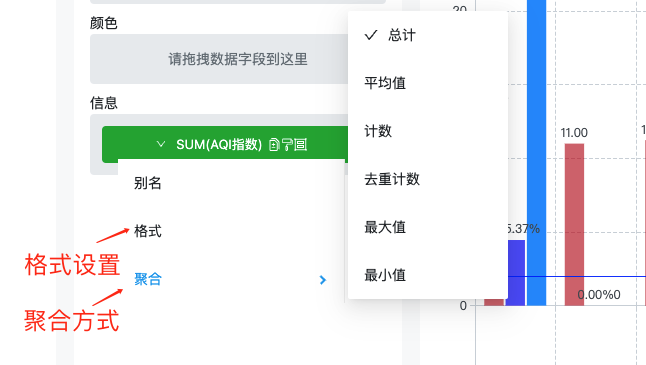Click the 信息 section label
The width and height of the screenshot is (646, 365).
click(x=104, y=103)
